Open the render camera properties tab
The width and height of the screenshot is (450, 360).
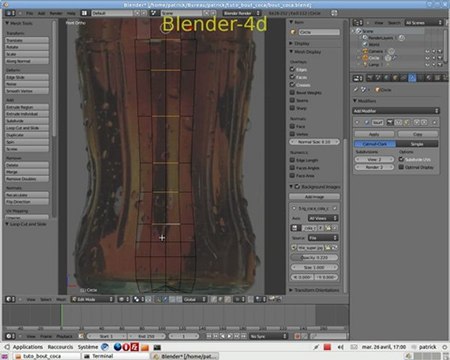369,78
